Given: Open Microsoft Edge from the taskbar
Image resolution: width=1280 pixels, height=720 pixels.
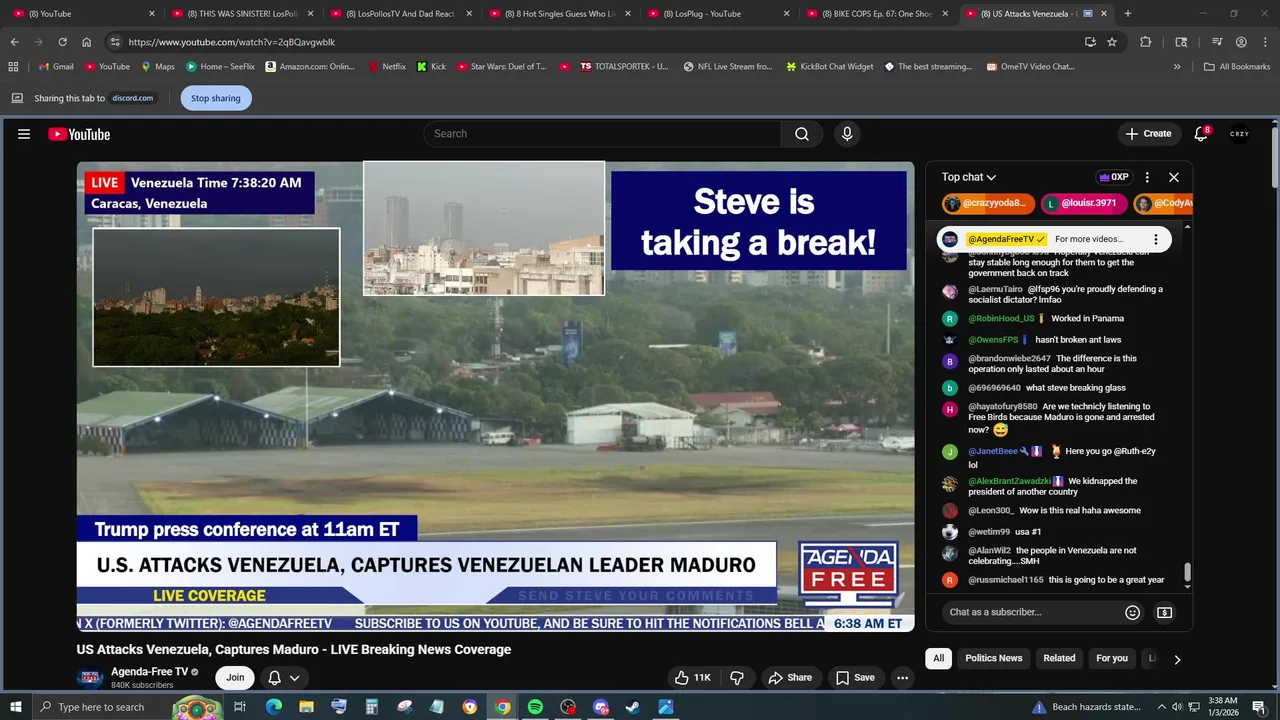Looking at the screenshot, I should [274, 707].
